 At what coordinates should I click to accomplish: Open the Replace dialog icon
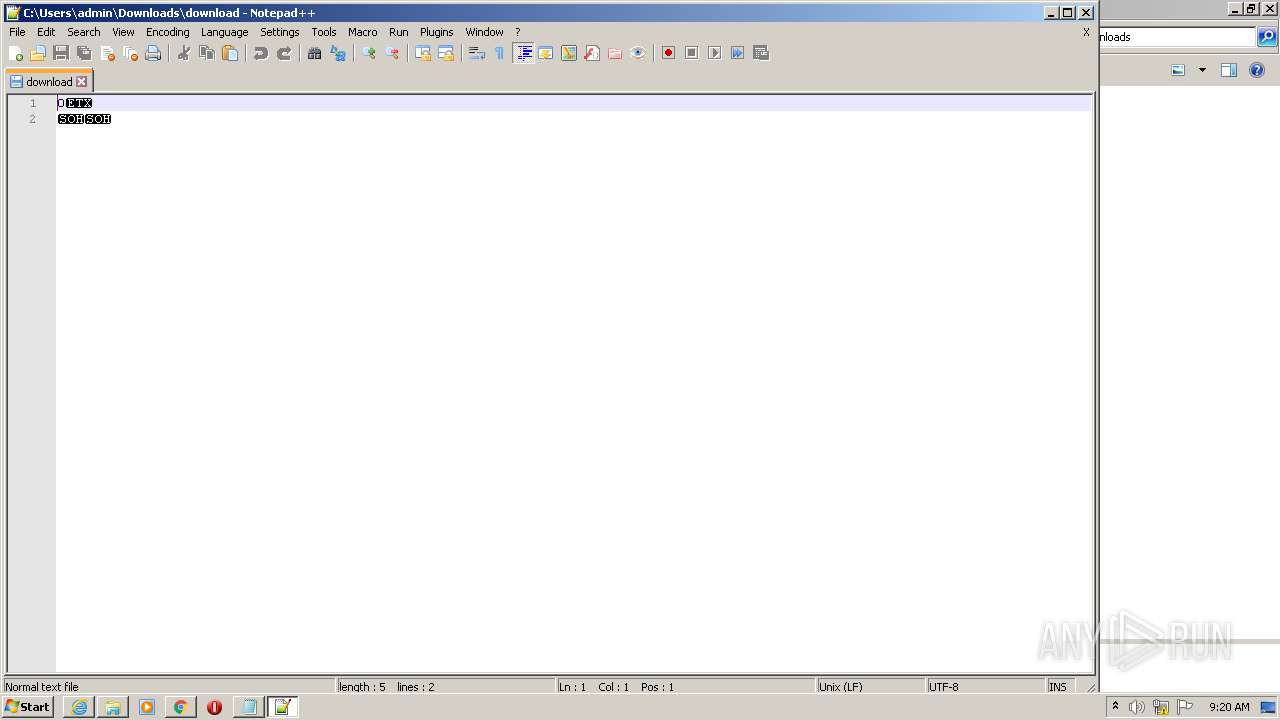tap(338, 53)
